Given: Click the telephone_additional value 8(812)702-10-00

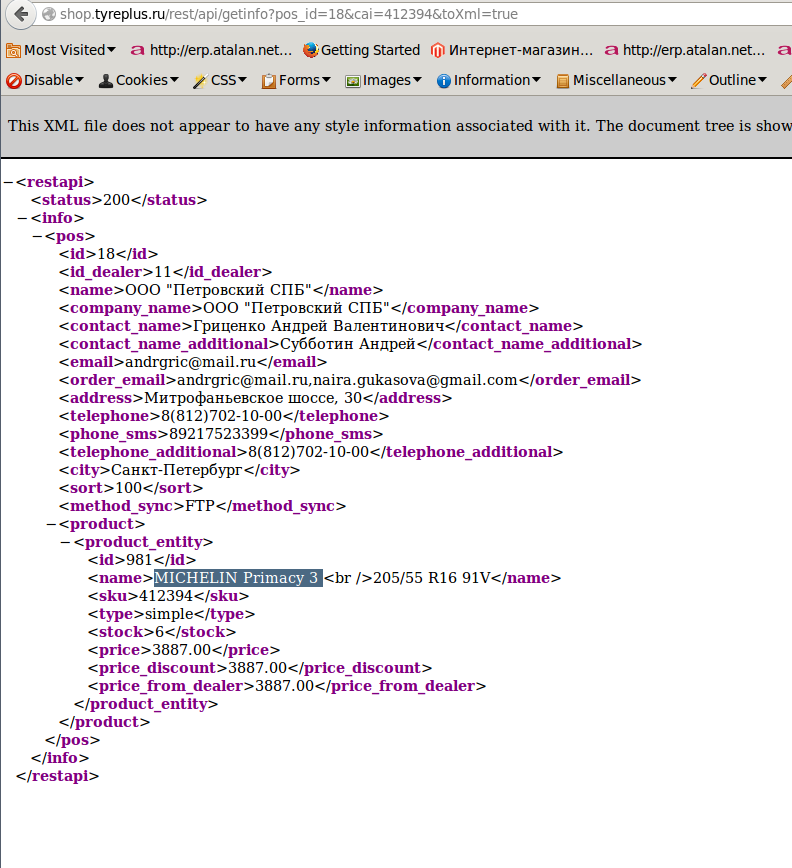Looking at the screenshot, I should coord(308,452).
